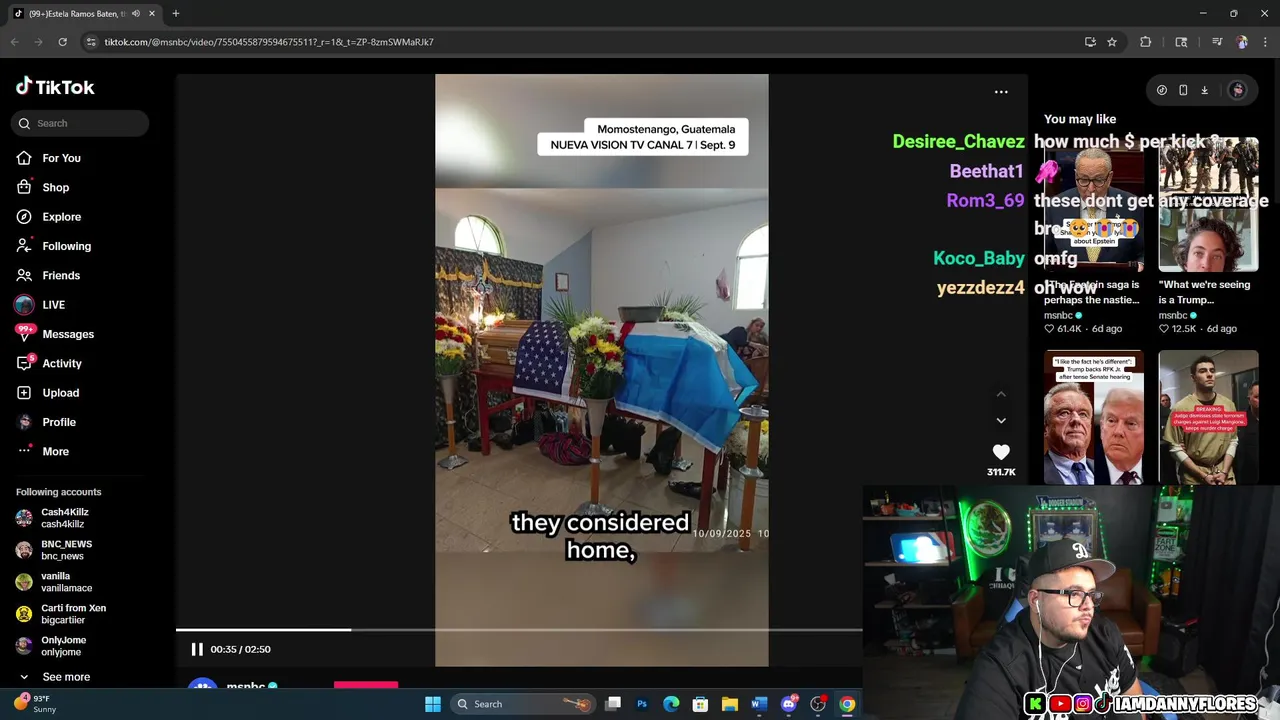Select the Estela Ramos Baten TikTok tab

[85, 14]
